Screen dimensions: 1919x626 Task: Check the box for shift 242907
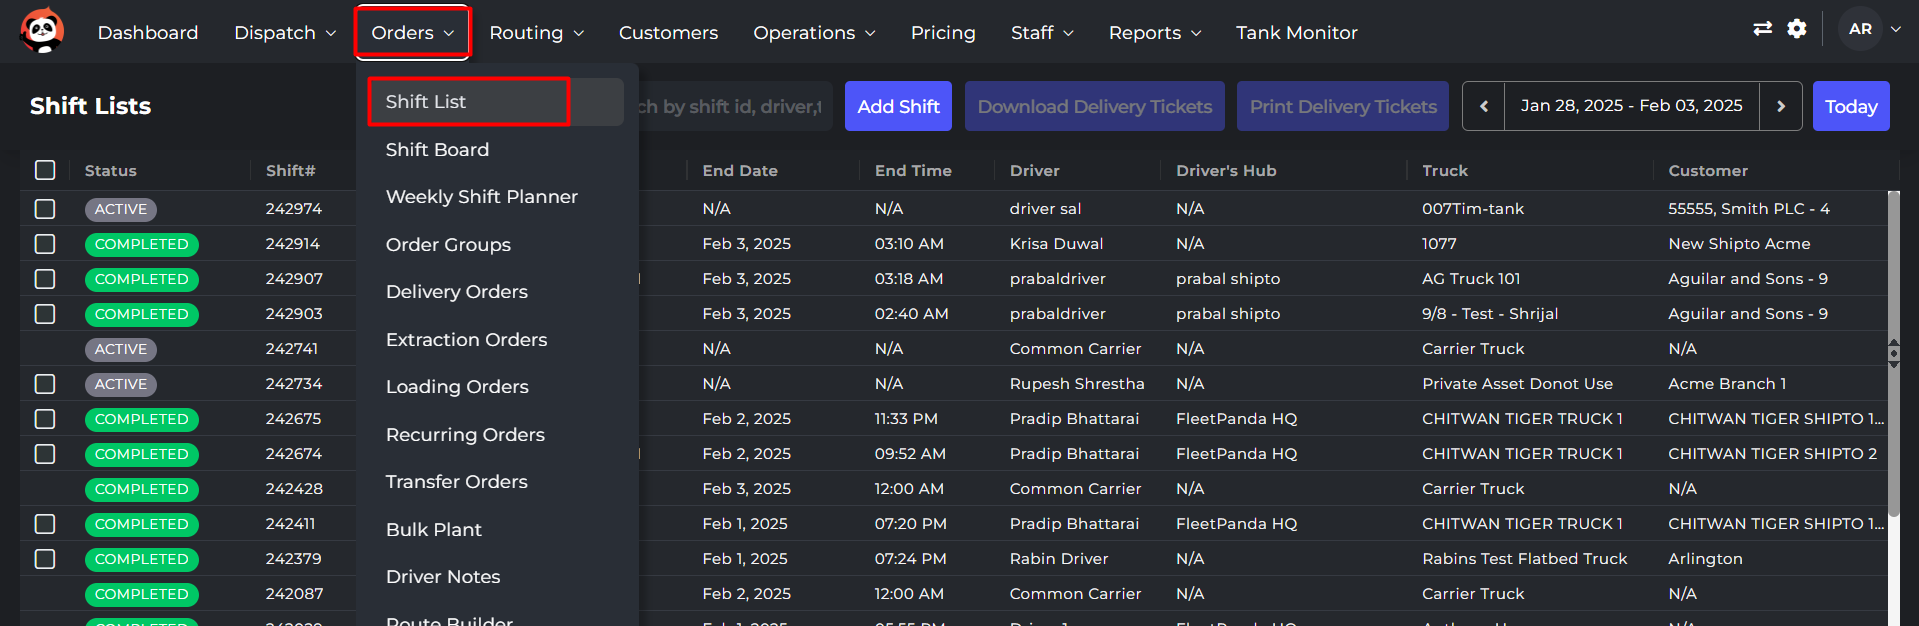pyautogui.click(x=45, y=279)
